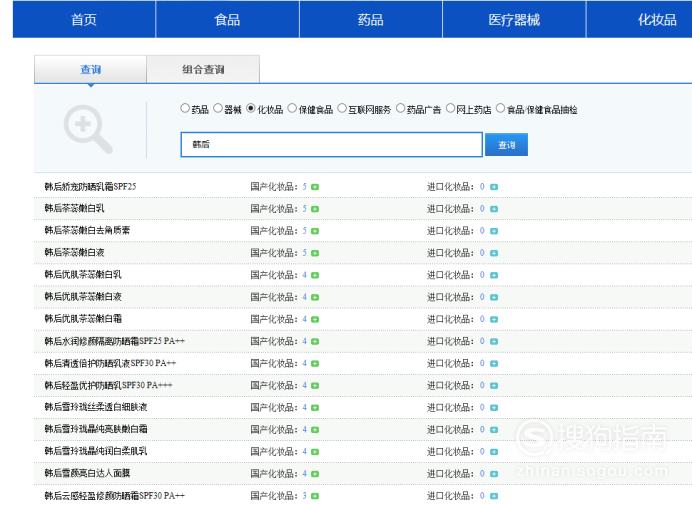
Task: Switch to the 查询 tab
Action: 90,69
